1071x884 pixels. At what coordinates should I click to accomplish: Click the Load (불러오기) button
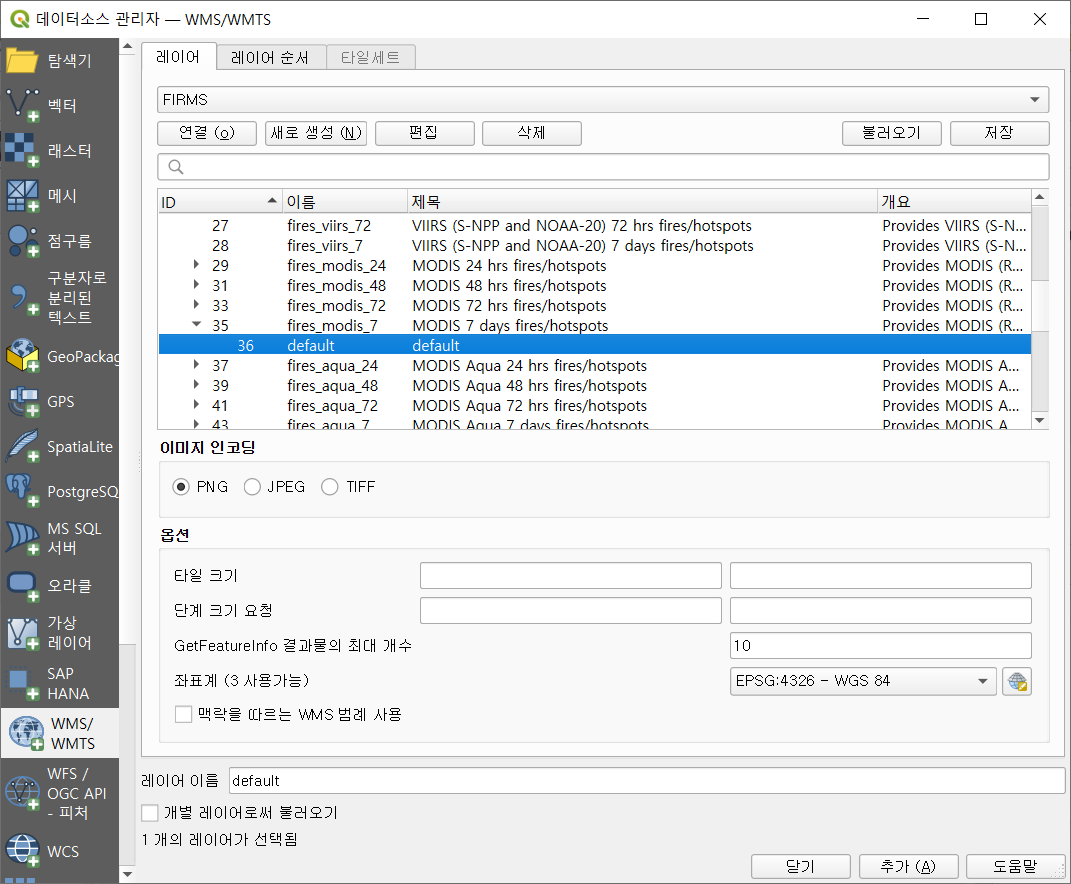coord(891,133)
